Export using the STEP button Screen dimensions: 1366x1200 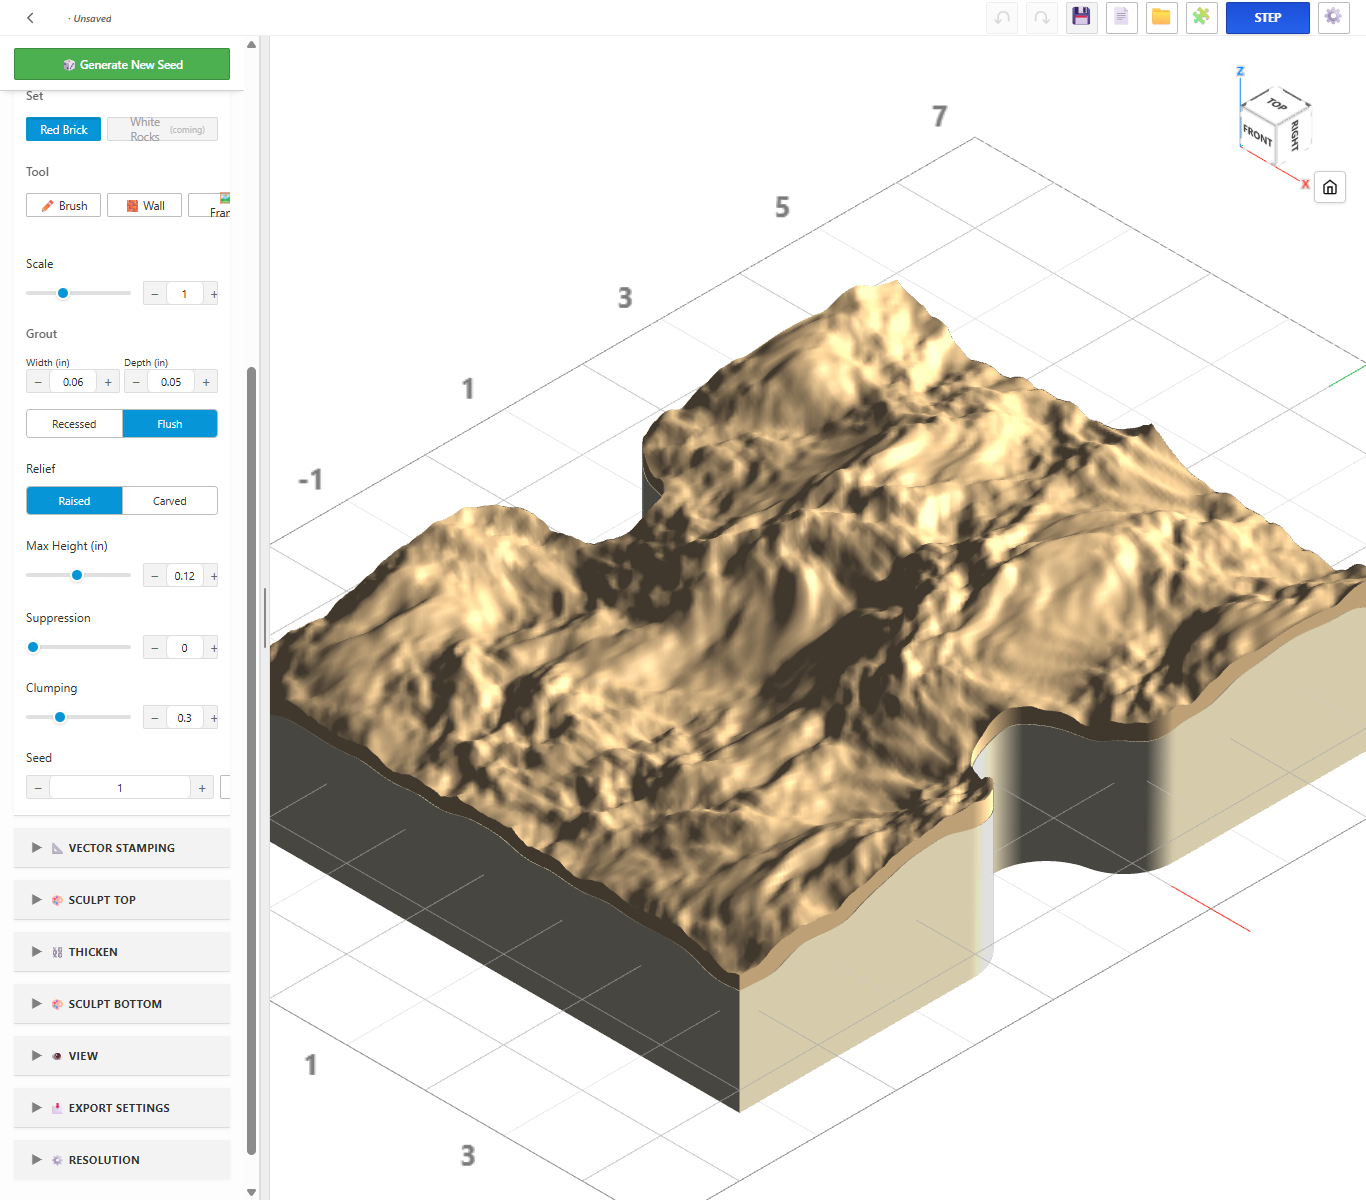tap(1267, 18)
